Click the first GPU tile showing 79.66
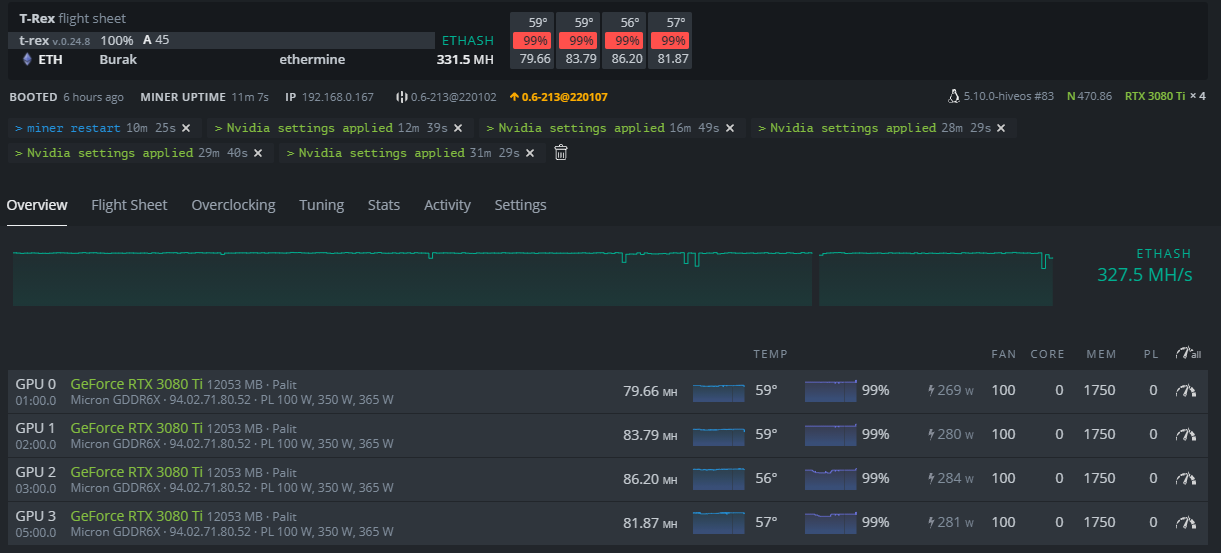1221x553 pixels. [x=530, y=40]
